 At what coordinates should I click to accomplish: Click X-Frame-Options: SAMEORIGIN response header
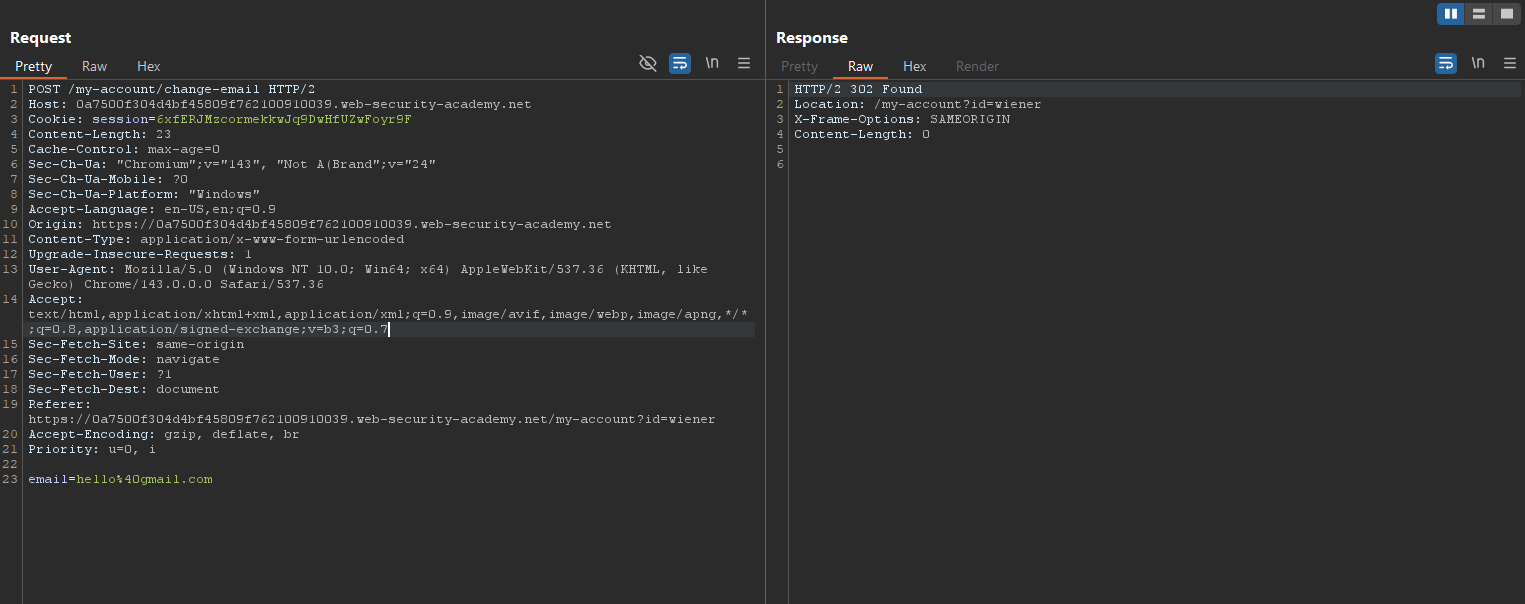click(902, 119)
